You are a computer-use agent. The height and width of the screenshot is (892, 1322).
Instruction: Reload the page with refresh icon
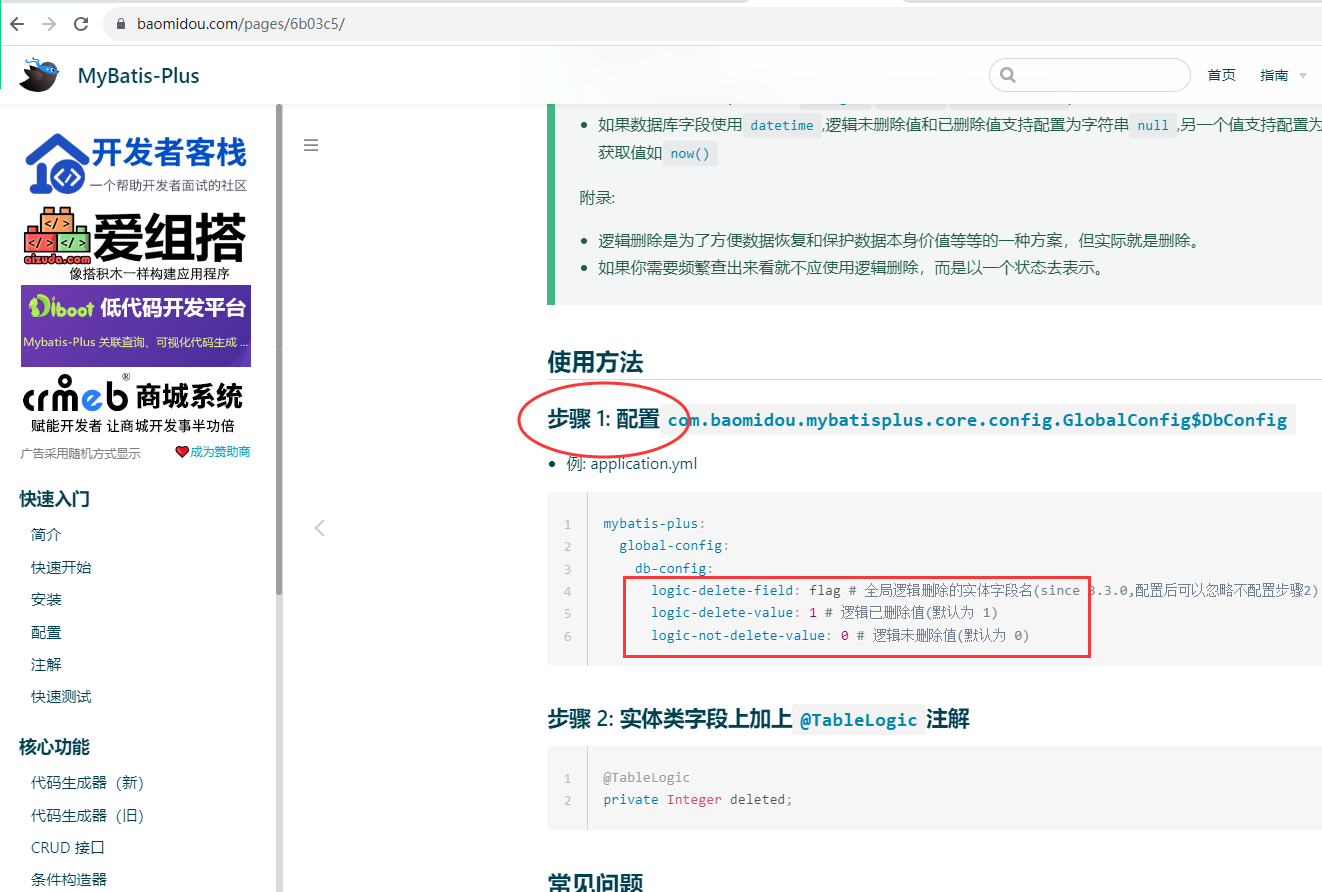tap(81, 23)
